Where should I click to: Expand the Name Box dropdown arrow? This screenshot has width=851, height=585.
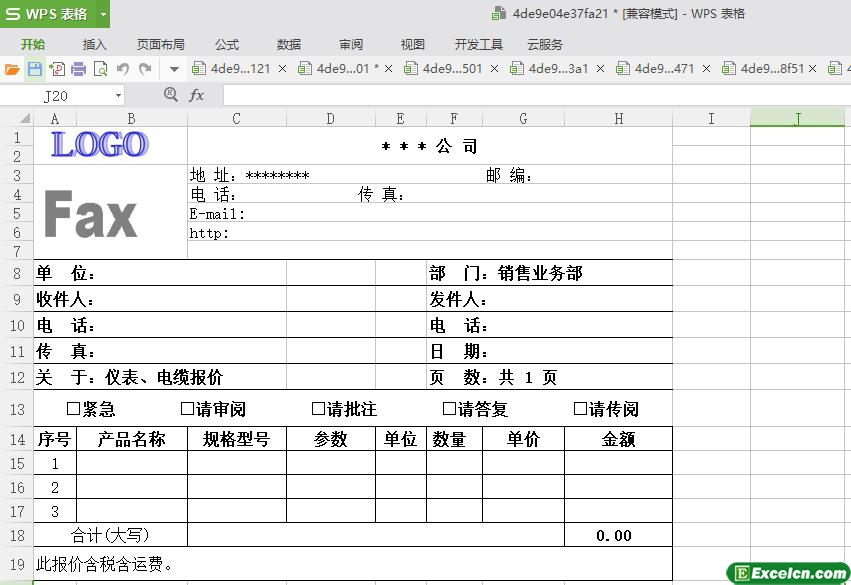click(118, 96)
